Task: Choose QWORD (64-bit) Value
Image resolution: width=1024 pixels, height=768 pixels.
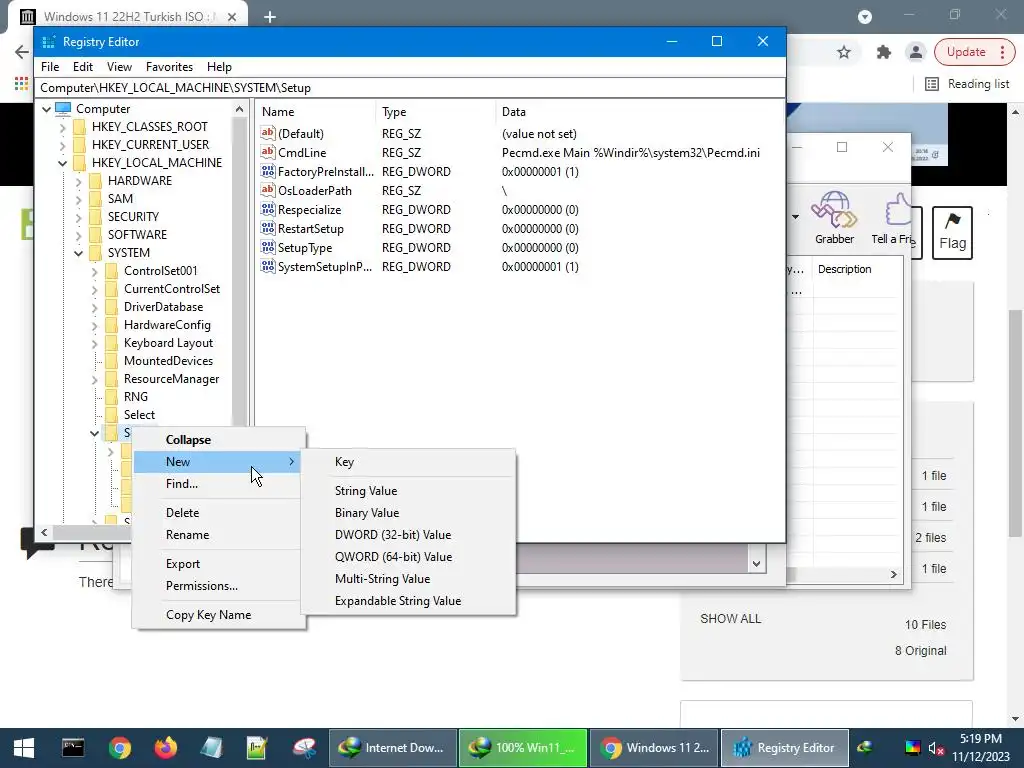Action: pos(408,556)
